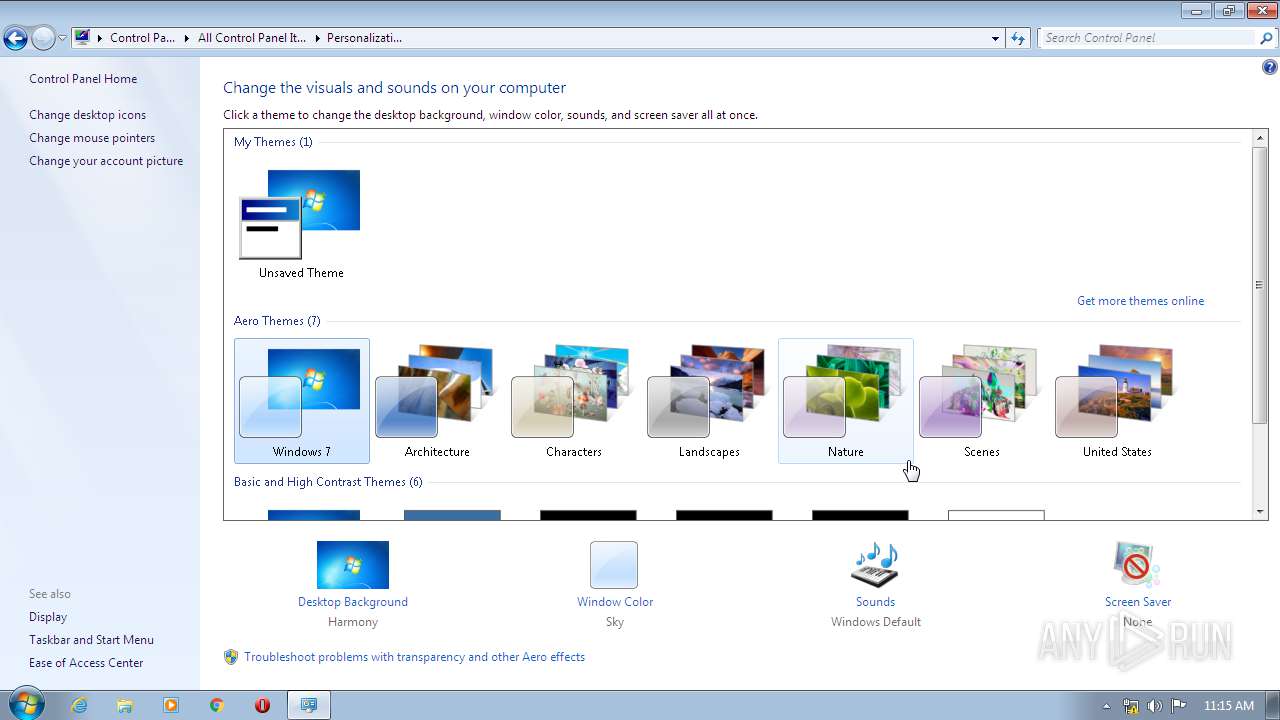Open Window Color Sky swatch

[614, 565]
